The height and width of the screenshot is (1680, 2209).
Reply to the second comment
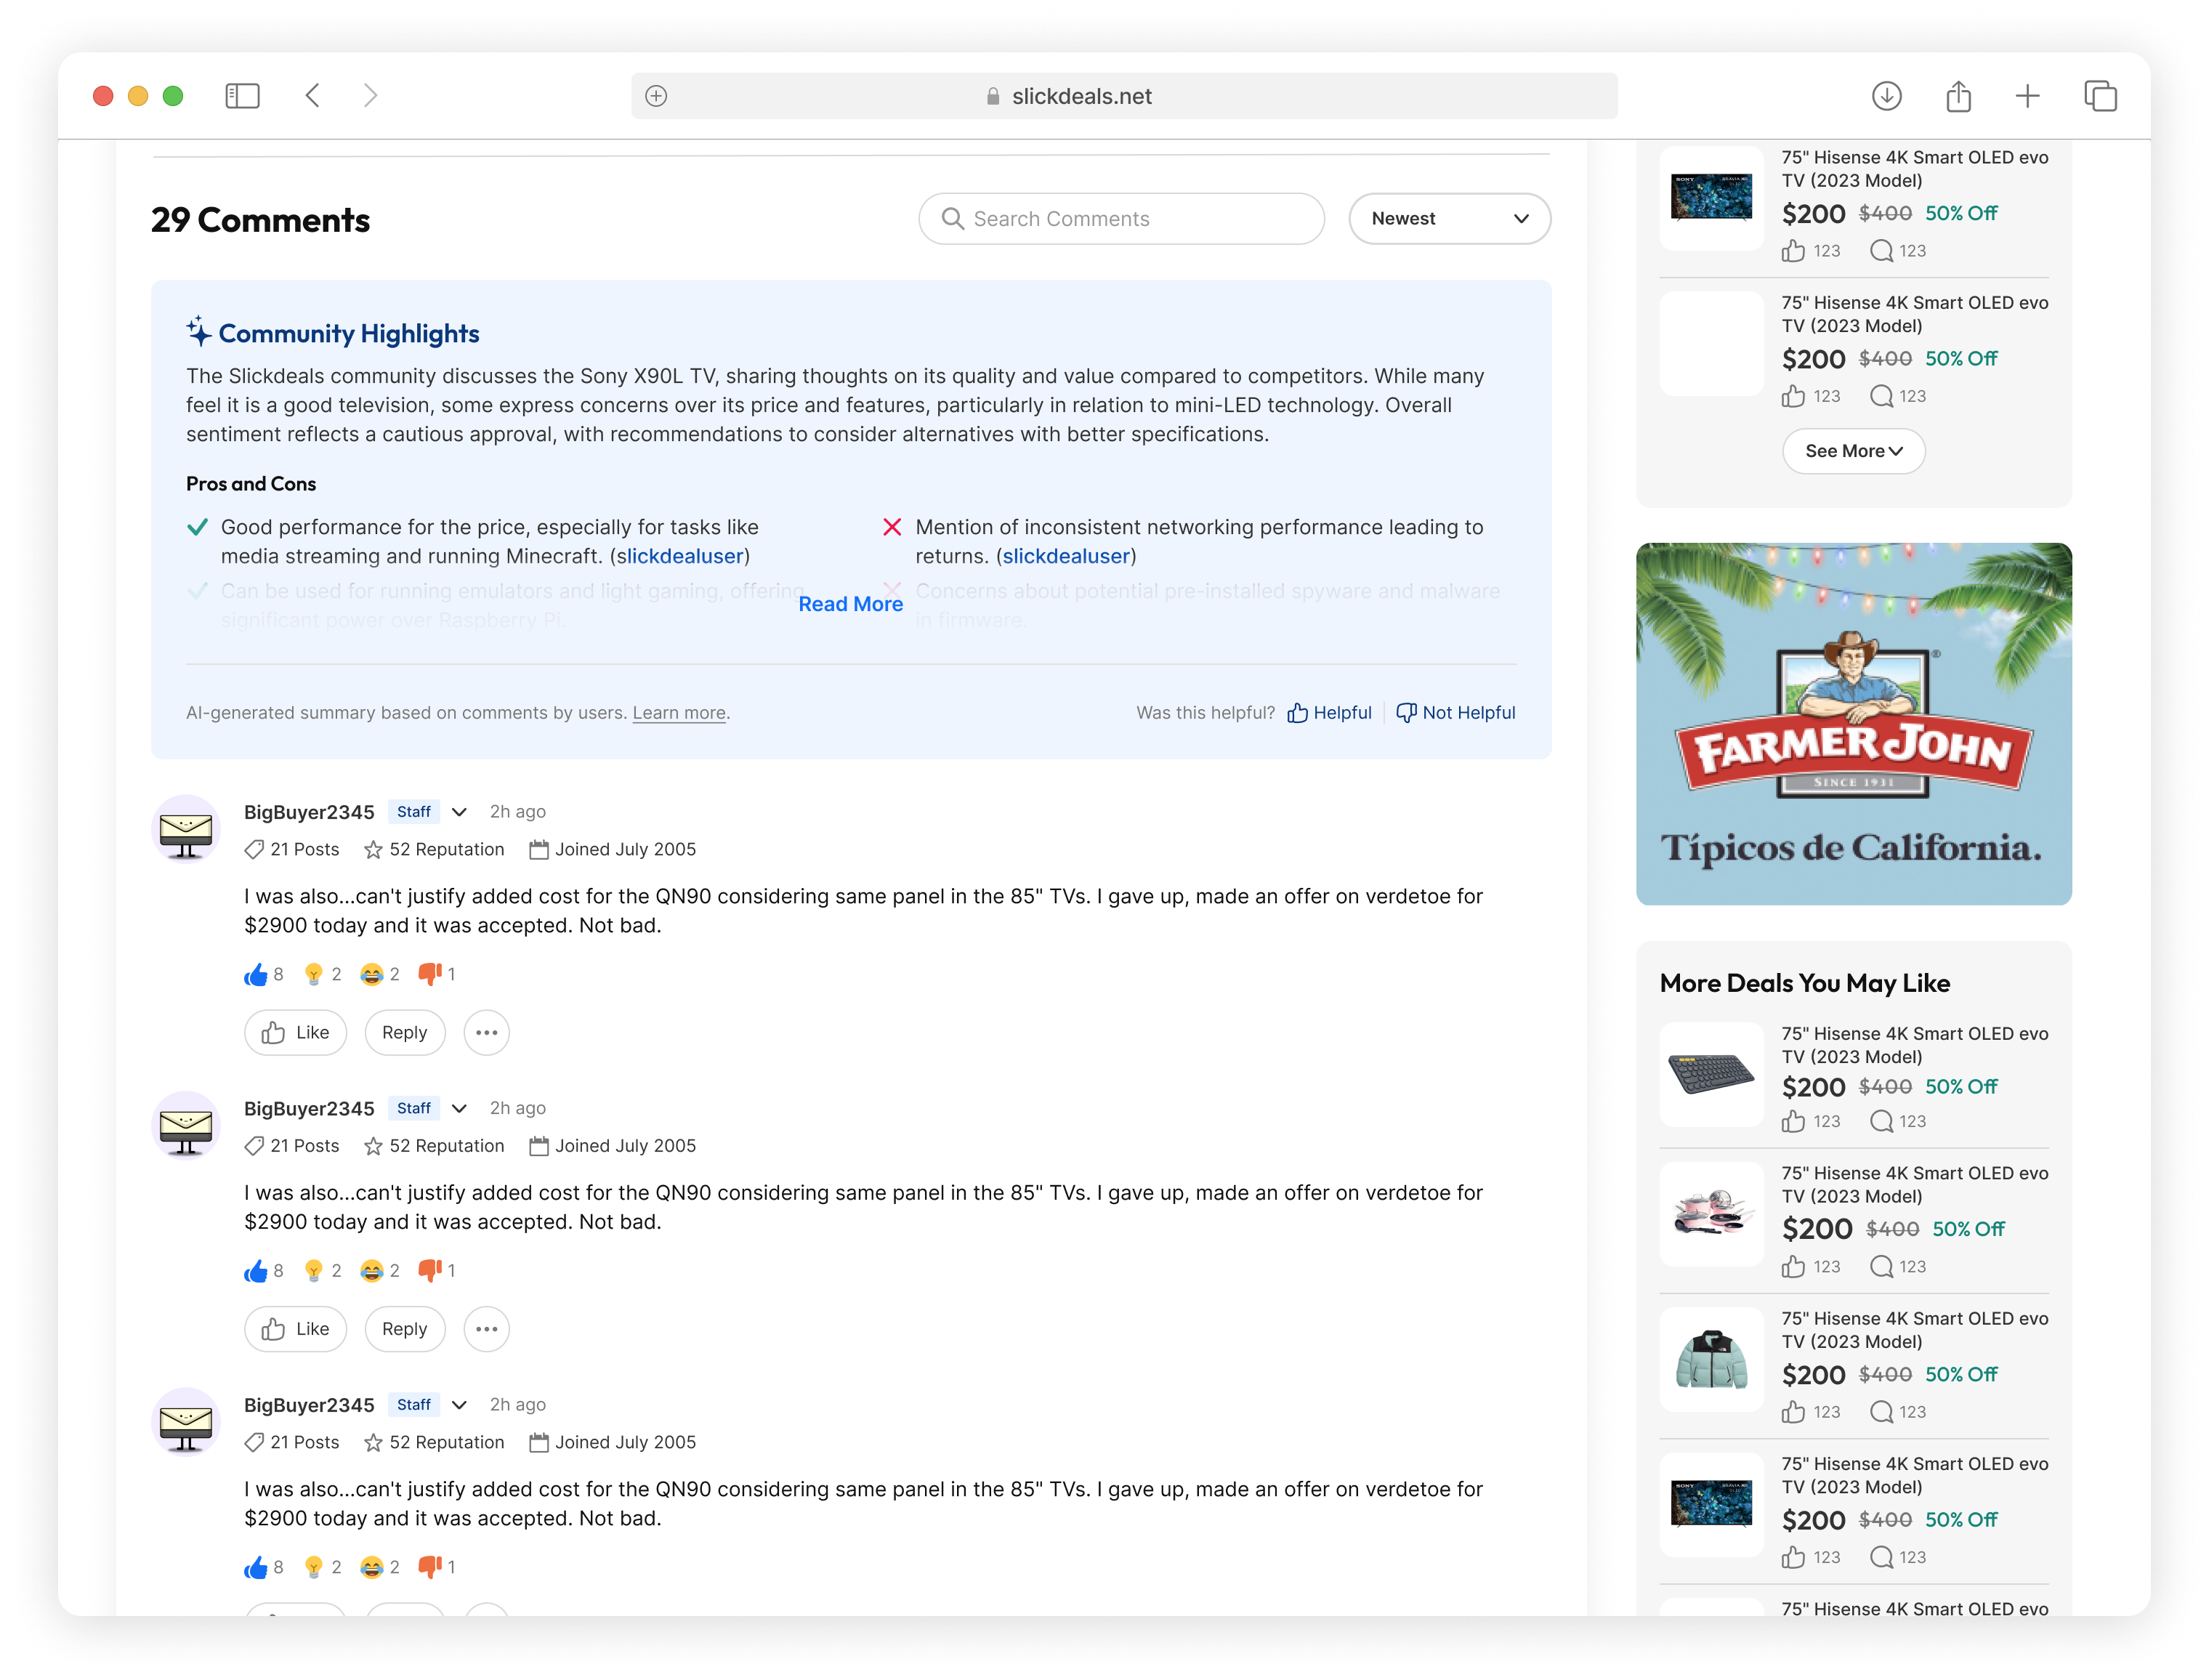pyautogui.click(x=404, y=1329)
